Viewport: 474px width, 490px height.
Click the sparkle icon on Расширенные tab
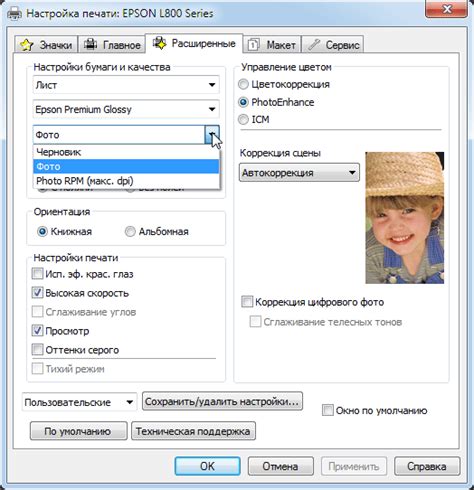coord(160,43)
